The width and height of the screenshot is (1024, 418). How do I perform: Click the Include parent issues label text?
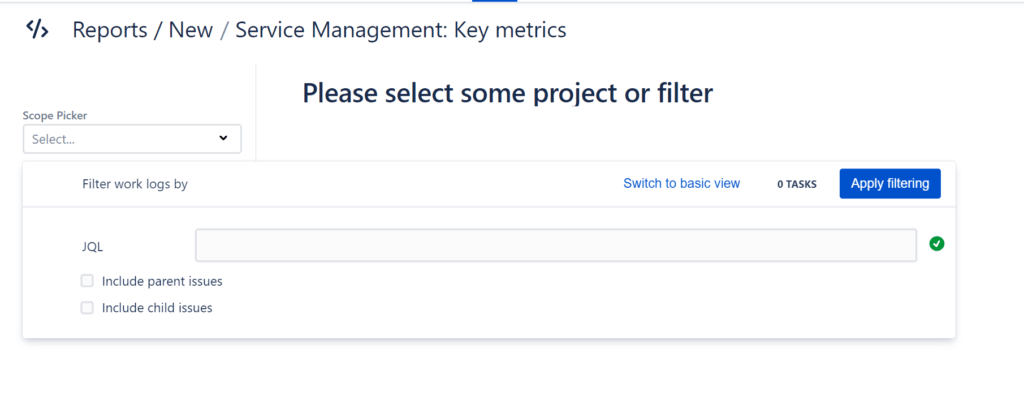tap(162, 281)
